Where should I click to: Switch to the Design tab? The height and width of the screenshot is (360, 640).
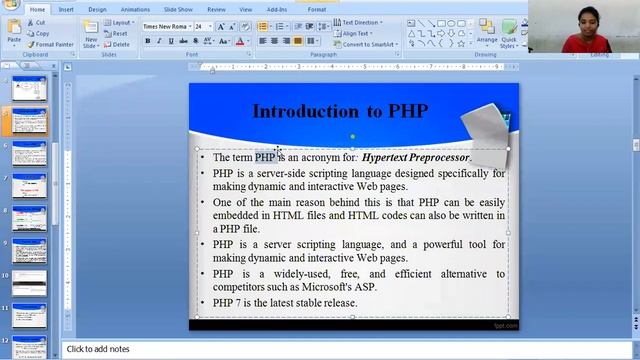[97, 9]
